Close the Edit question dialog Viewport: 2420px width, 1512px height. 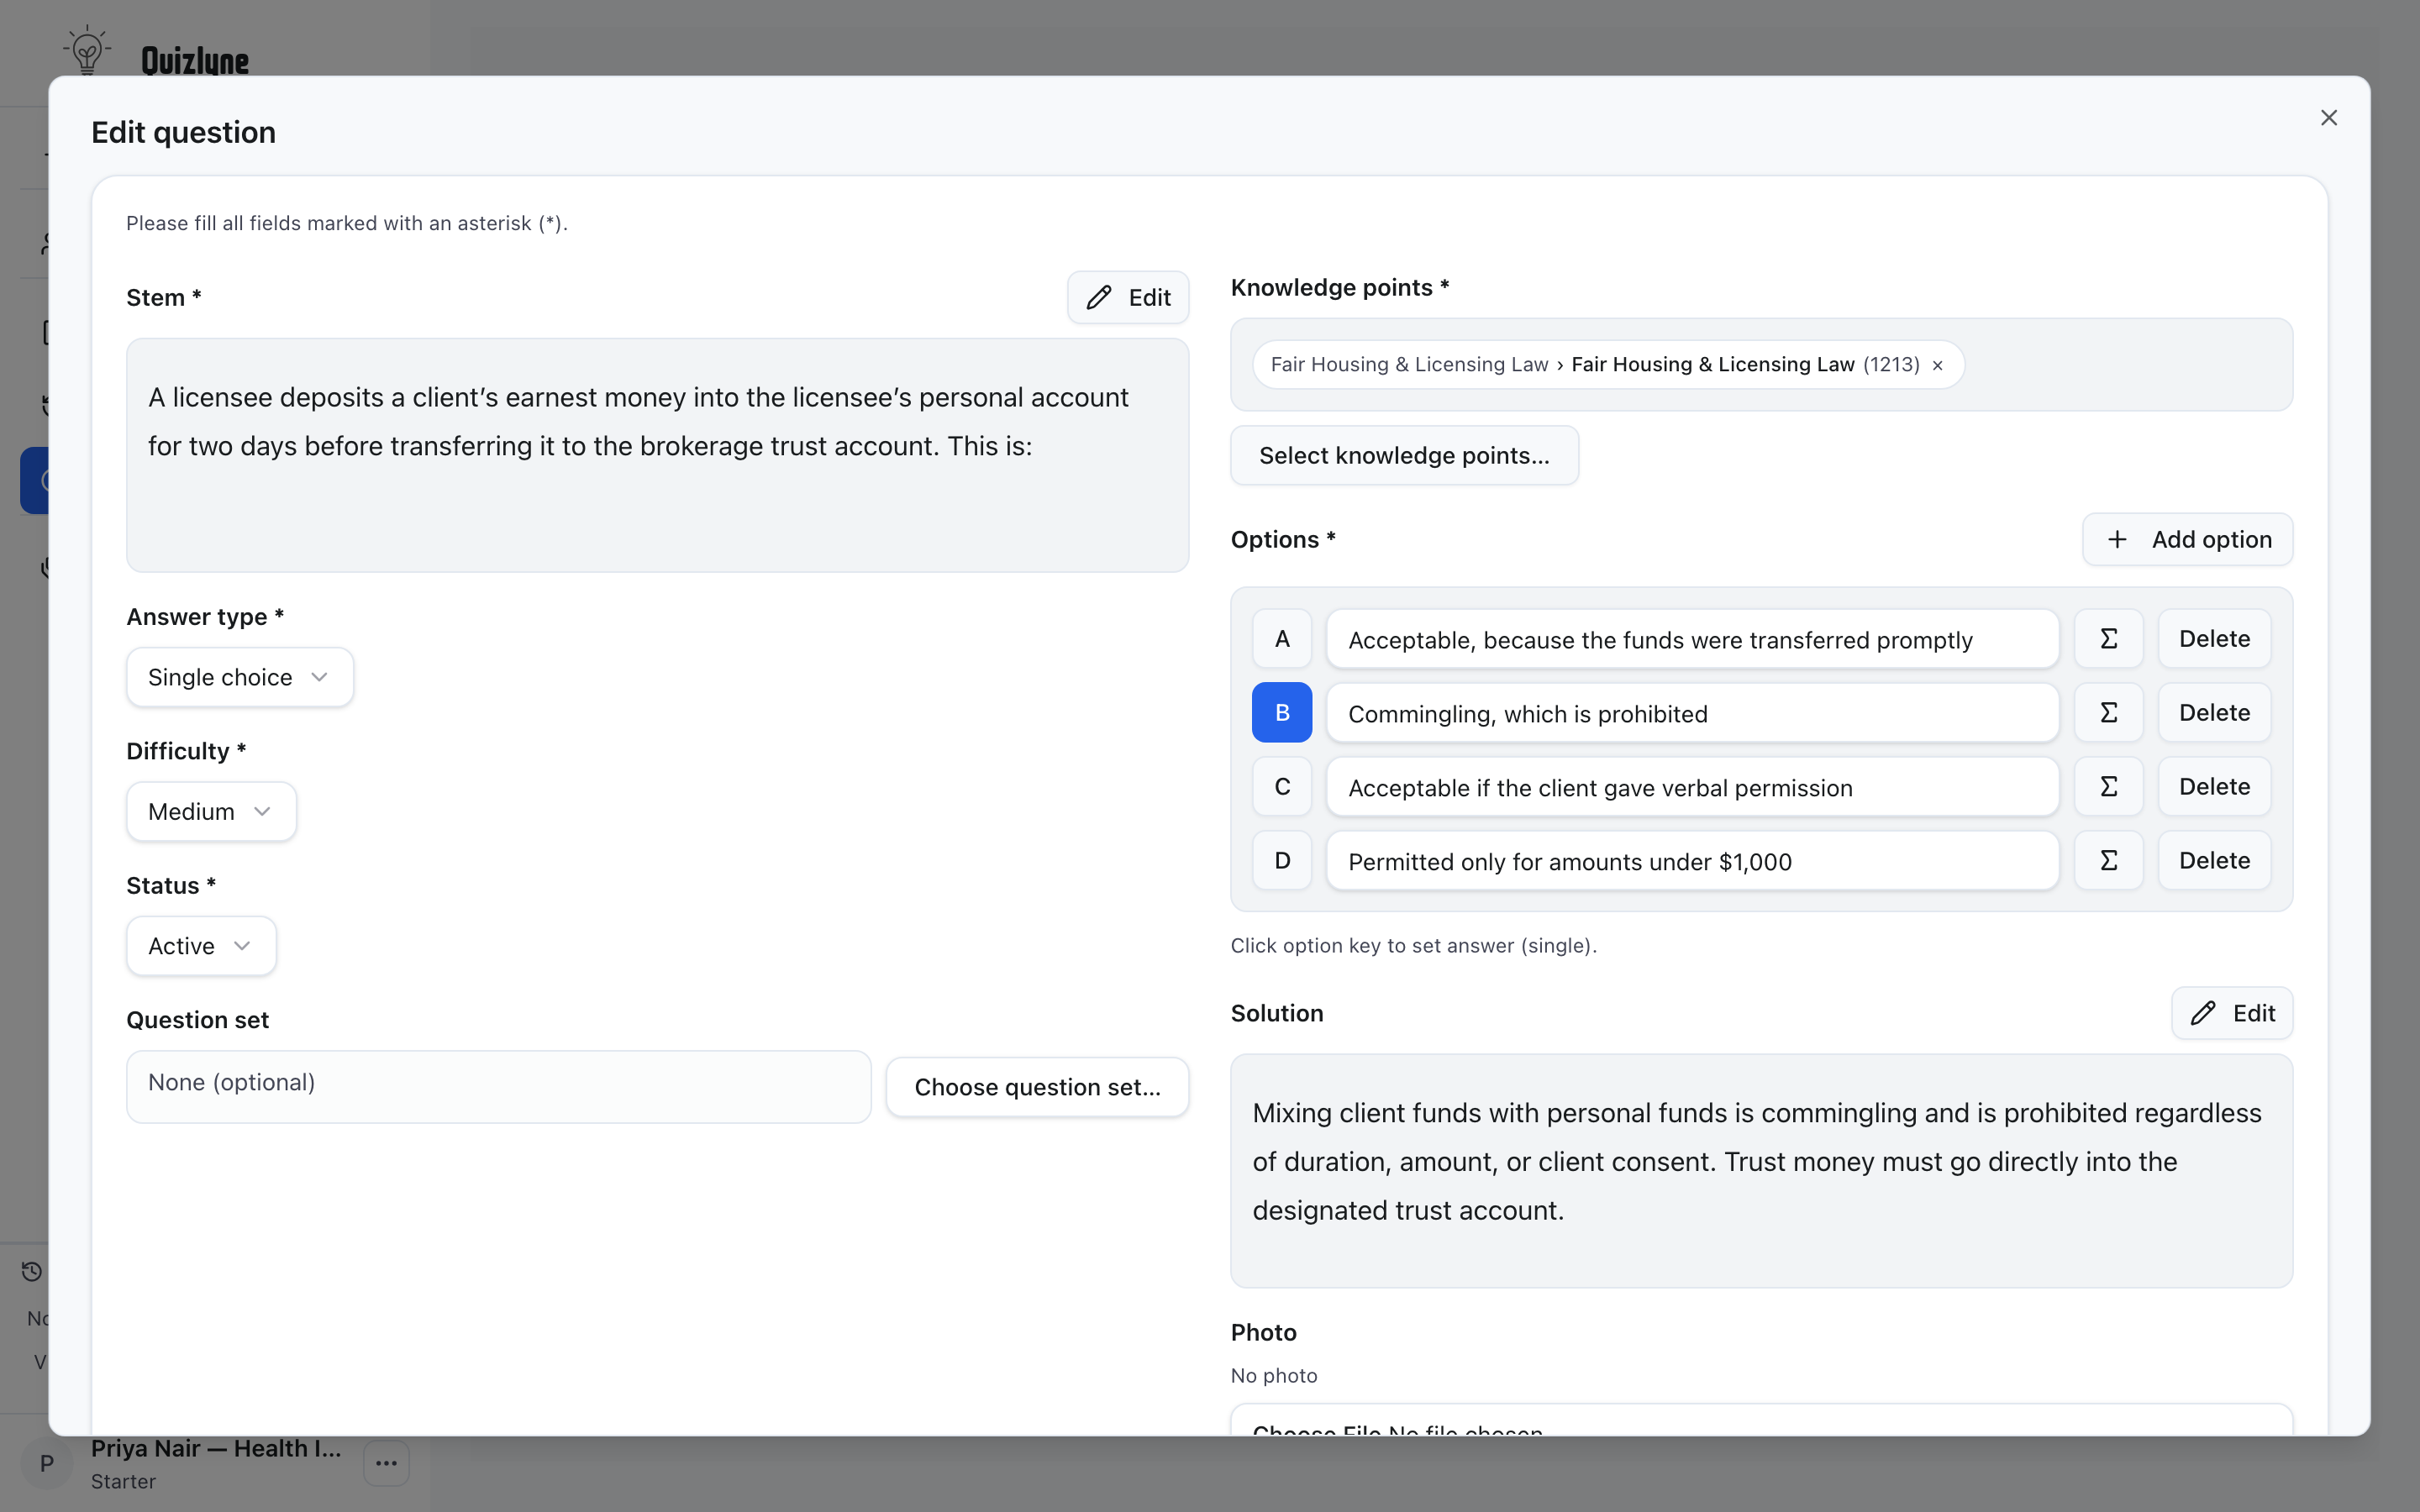point(2328,118)
